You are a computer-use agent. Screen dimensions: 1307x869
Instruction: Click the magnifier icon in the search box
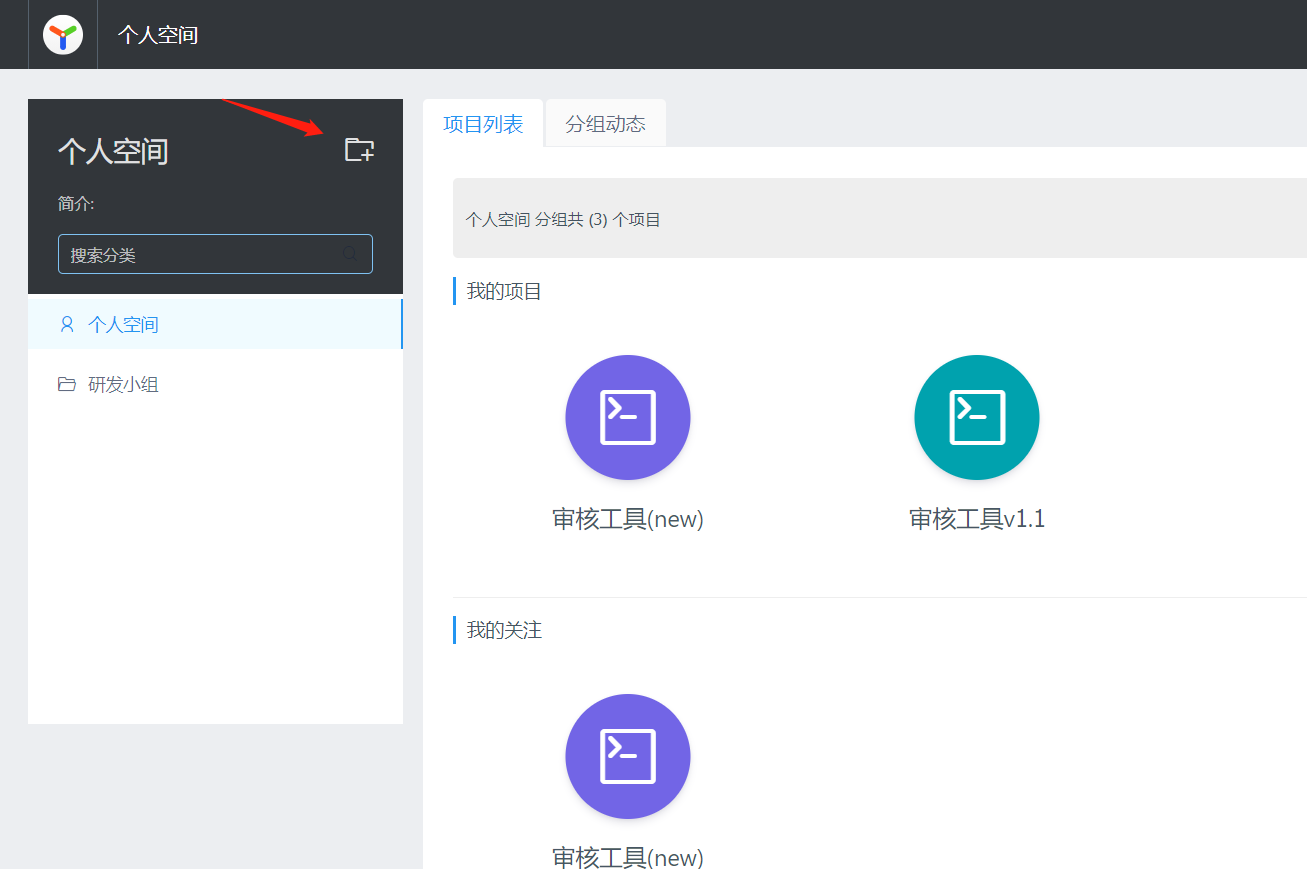tap(350, 254)
